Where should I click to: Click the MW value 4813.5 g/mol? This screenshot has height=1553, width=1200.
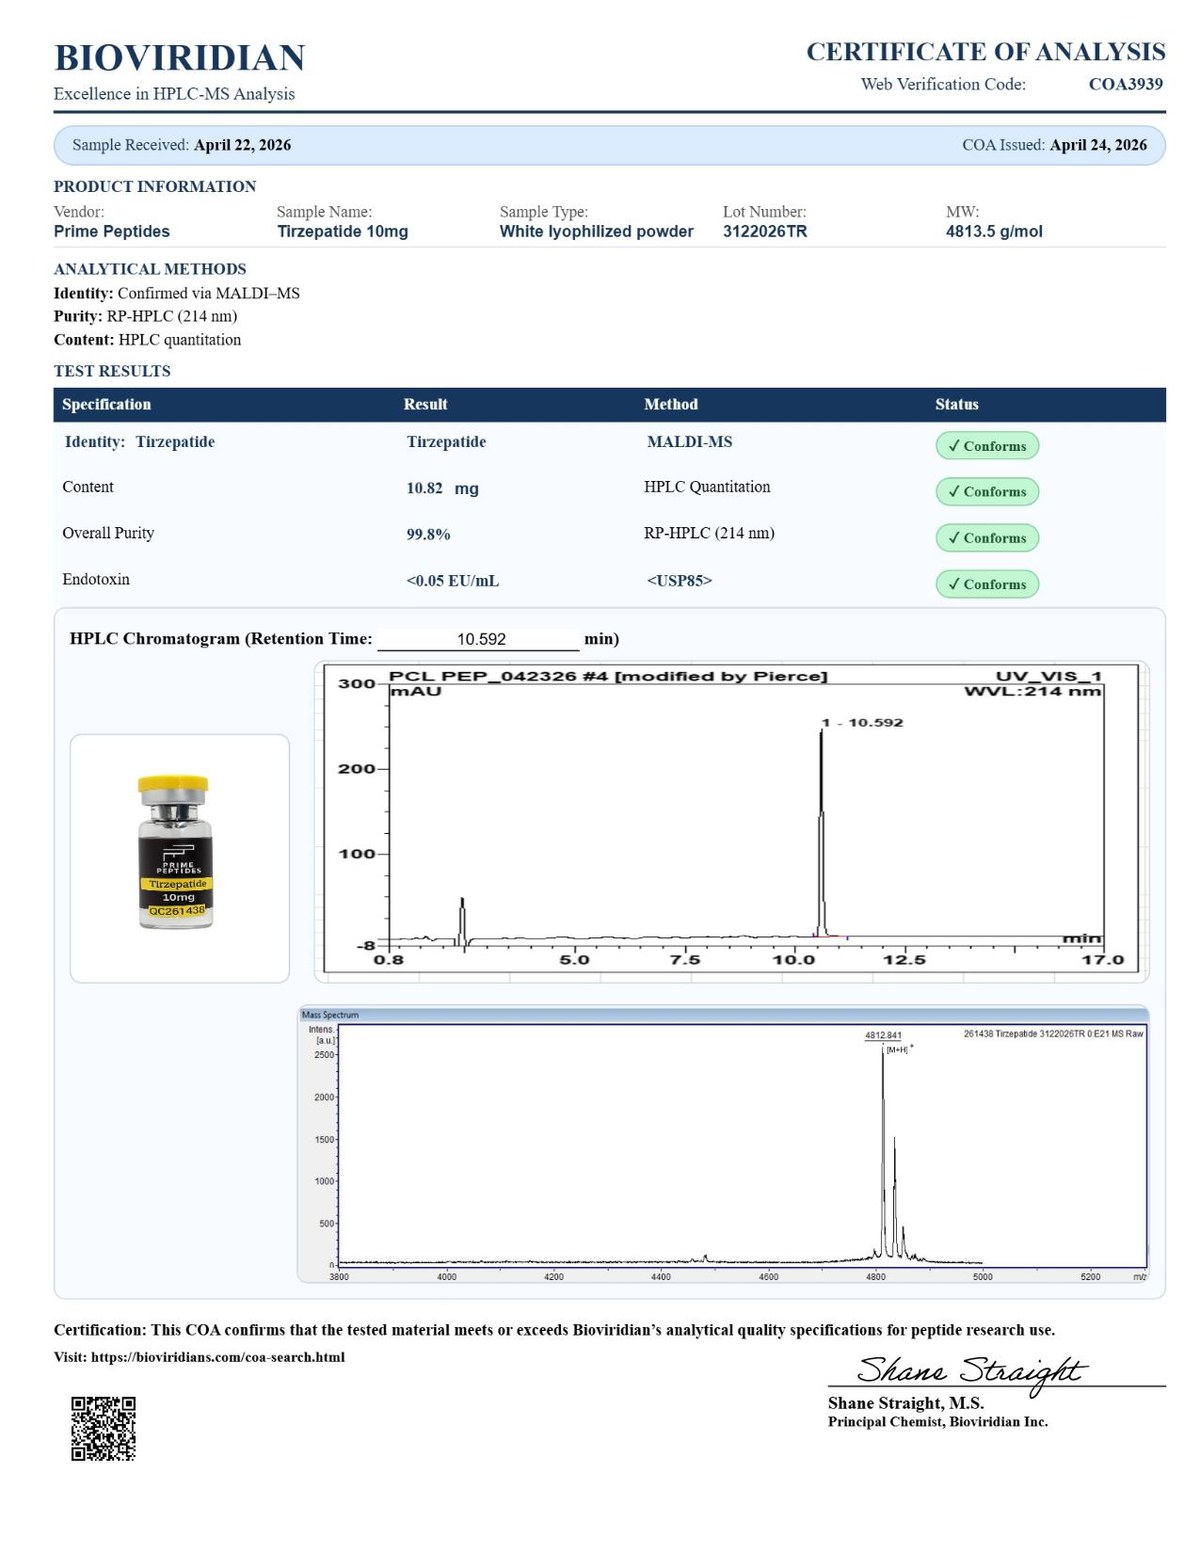(994, 231)
